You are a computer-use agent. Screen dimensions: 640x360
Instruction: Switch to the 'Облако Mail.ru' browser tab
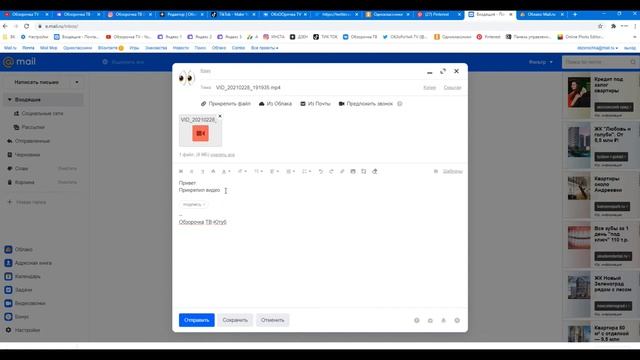(x=542, y=14)
